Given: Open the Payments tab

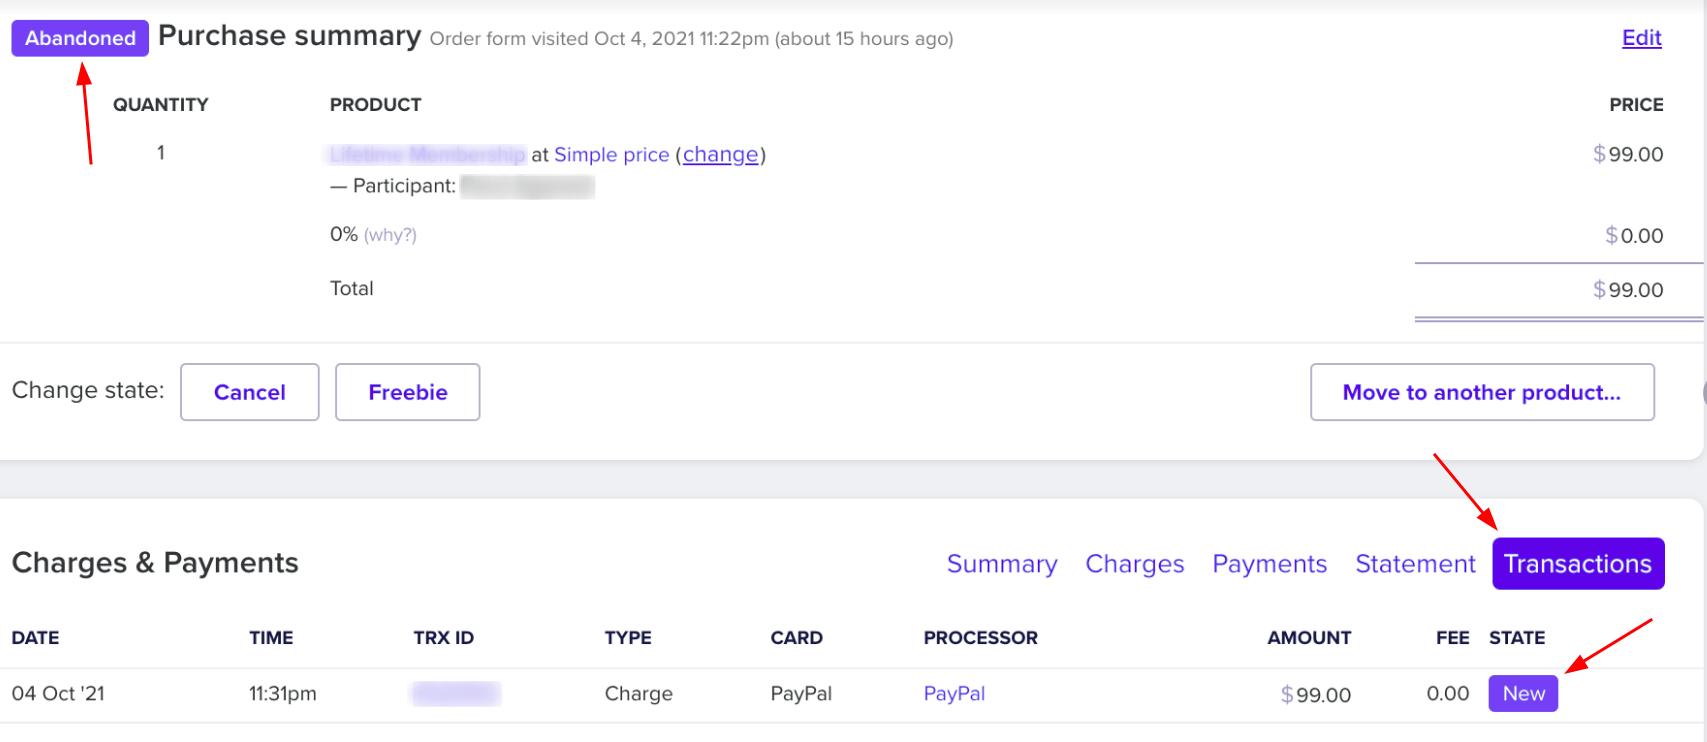Looking at the screenshot, I should (x=1269, y=564).
